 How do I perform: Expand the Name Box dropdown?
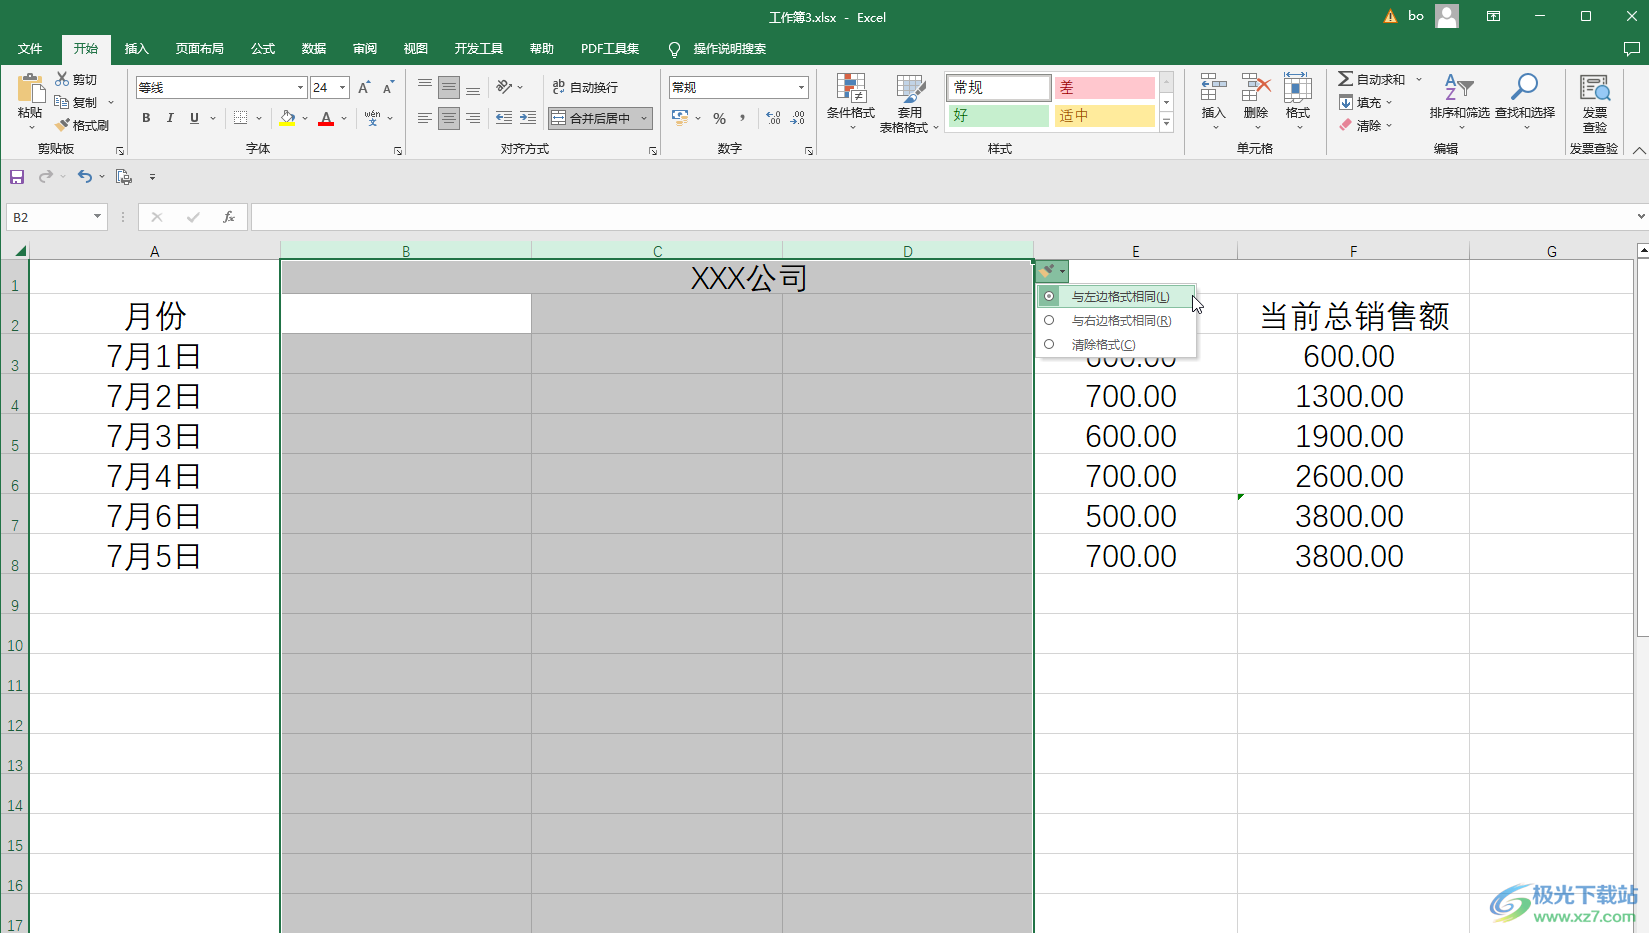(x=97, y=217)
